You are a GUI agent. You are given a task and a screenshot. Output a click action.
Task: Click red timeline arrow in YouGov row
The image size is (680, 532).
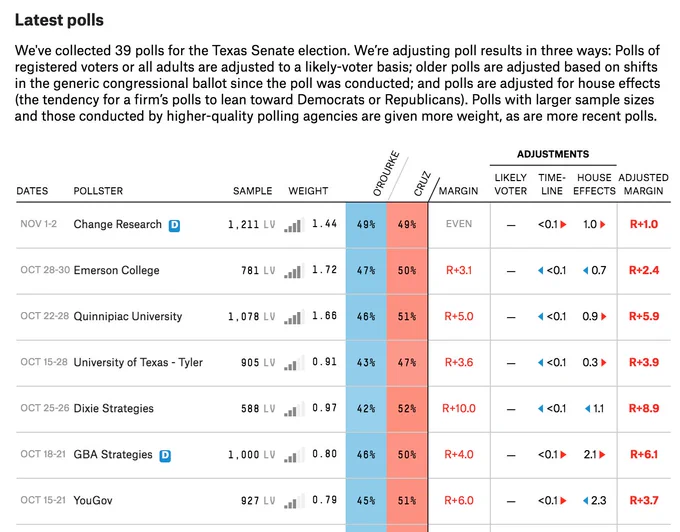(563, 500)
